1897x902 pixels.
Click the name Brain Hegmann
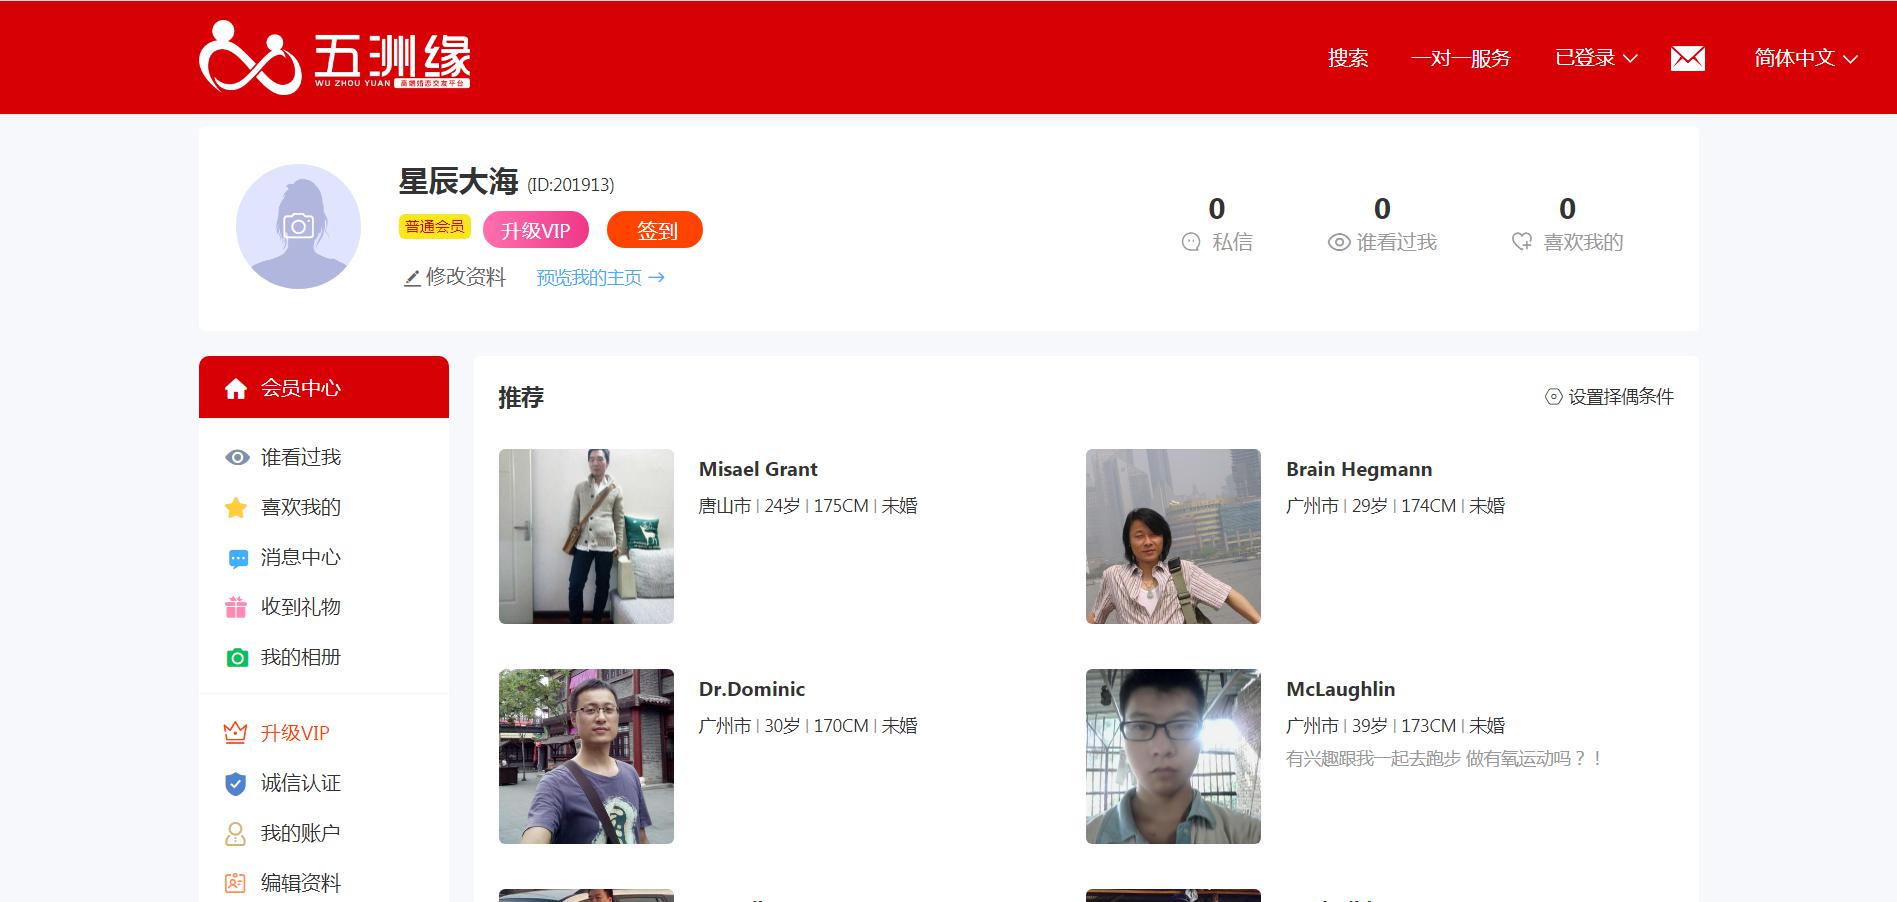(1359, 469)
